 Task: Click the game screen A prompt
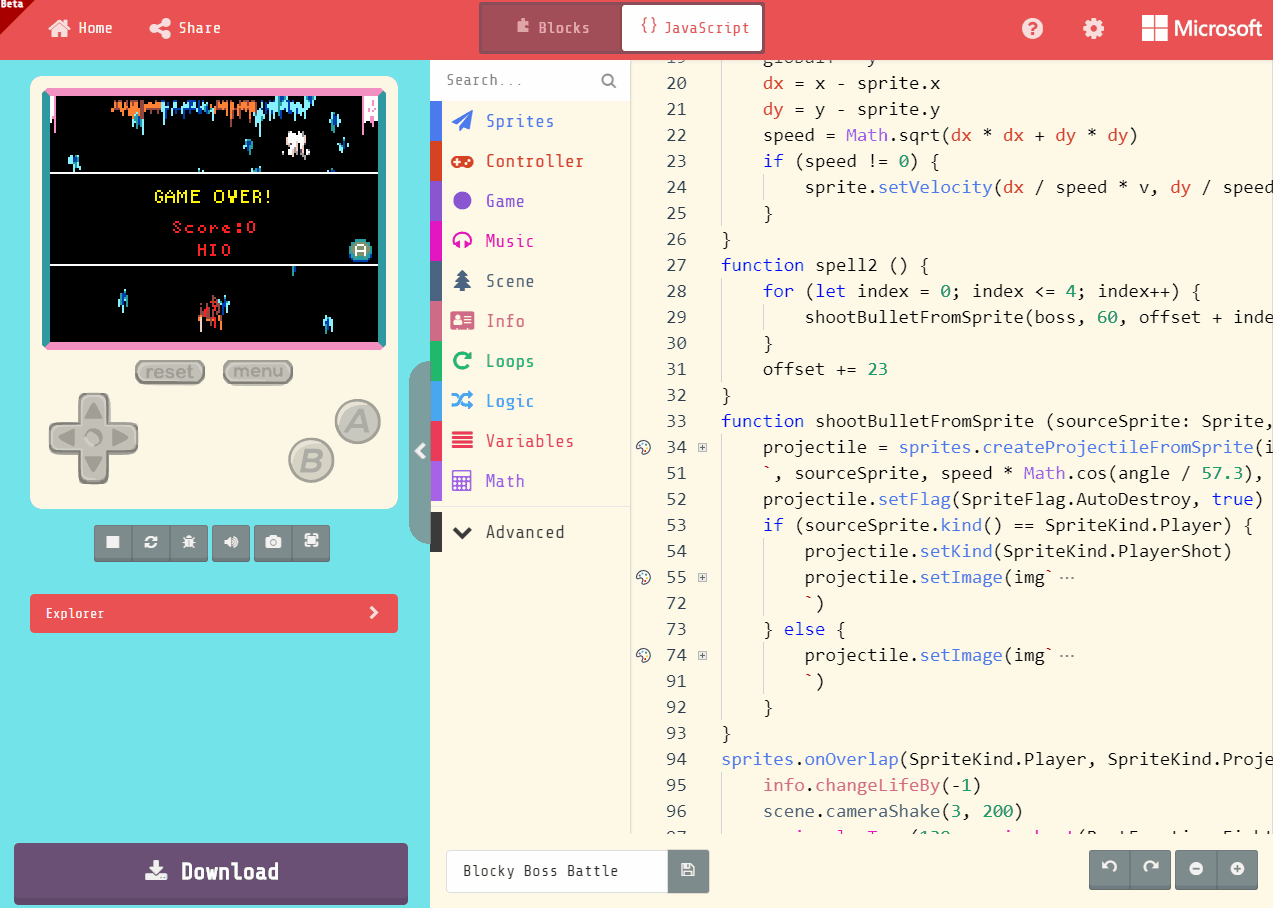(x=361, y=250)
